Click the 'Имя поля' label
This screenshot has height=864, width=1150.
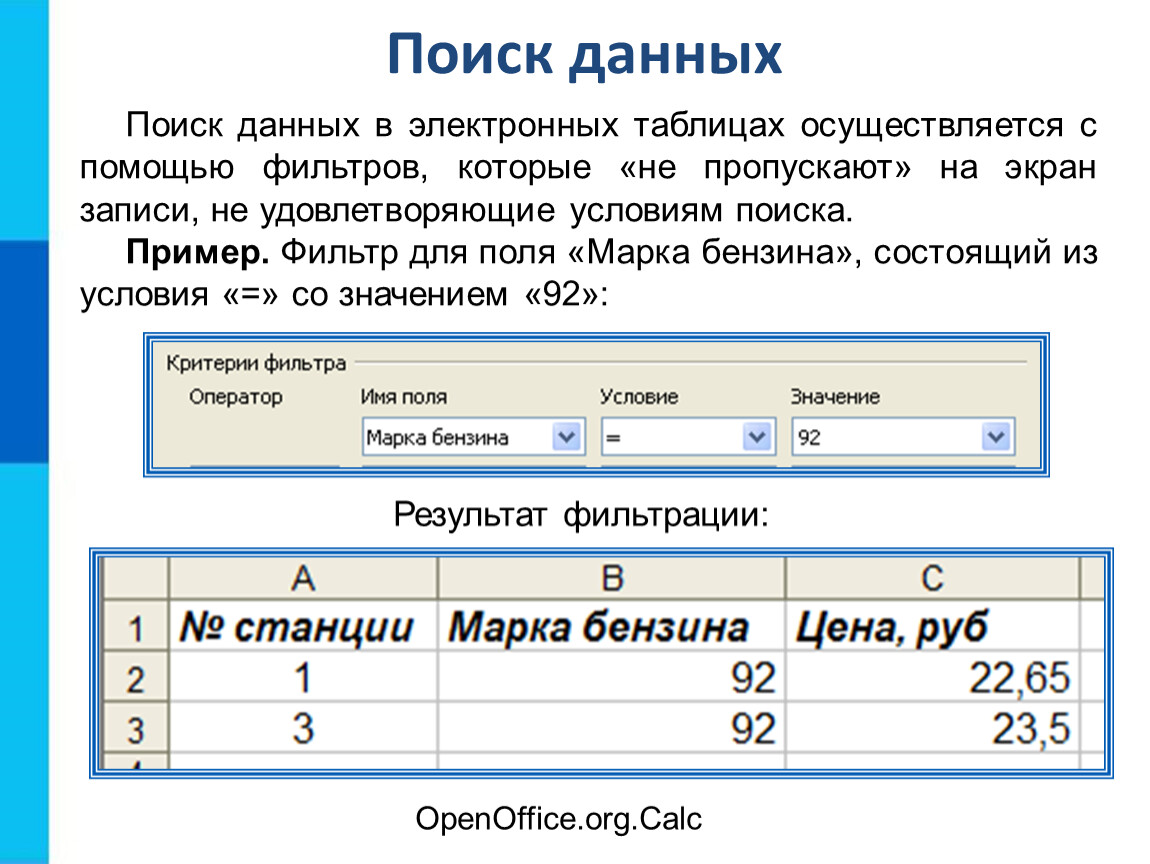click(403, 397)
